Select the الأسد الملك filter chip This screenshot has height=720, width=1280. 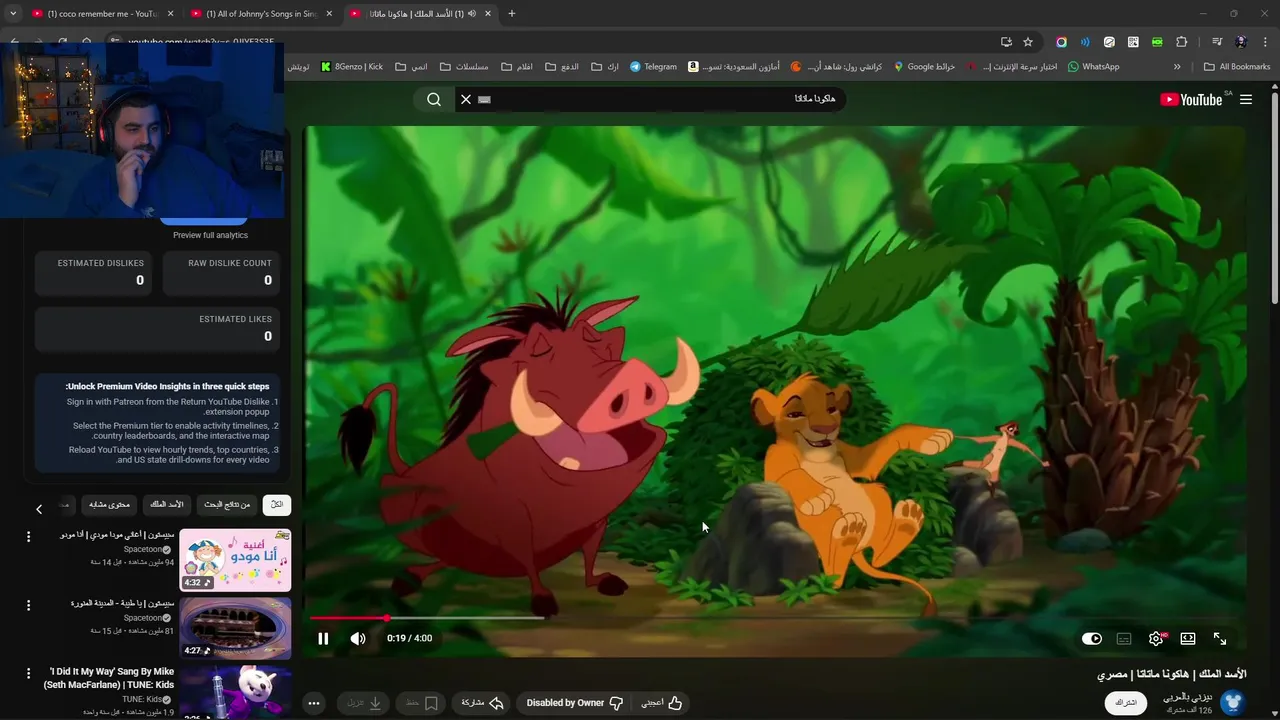[167, 504]
